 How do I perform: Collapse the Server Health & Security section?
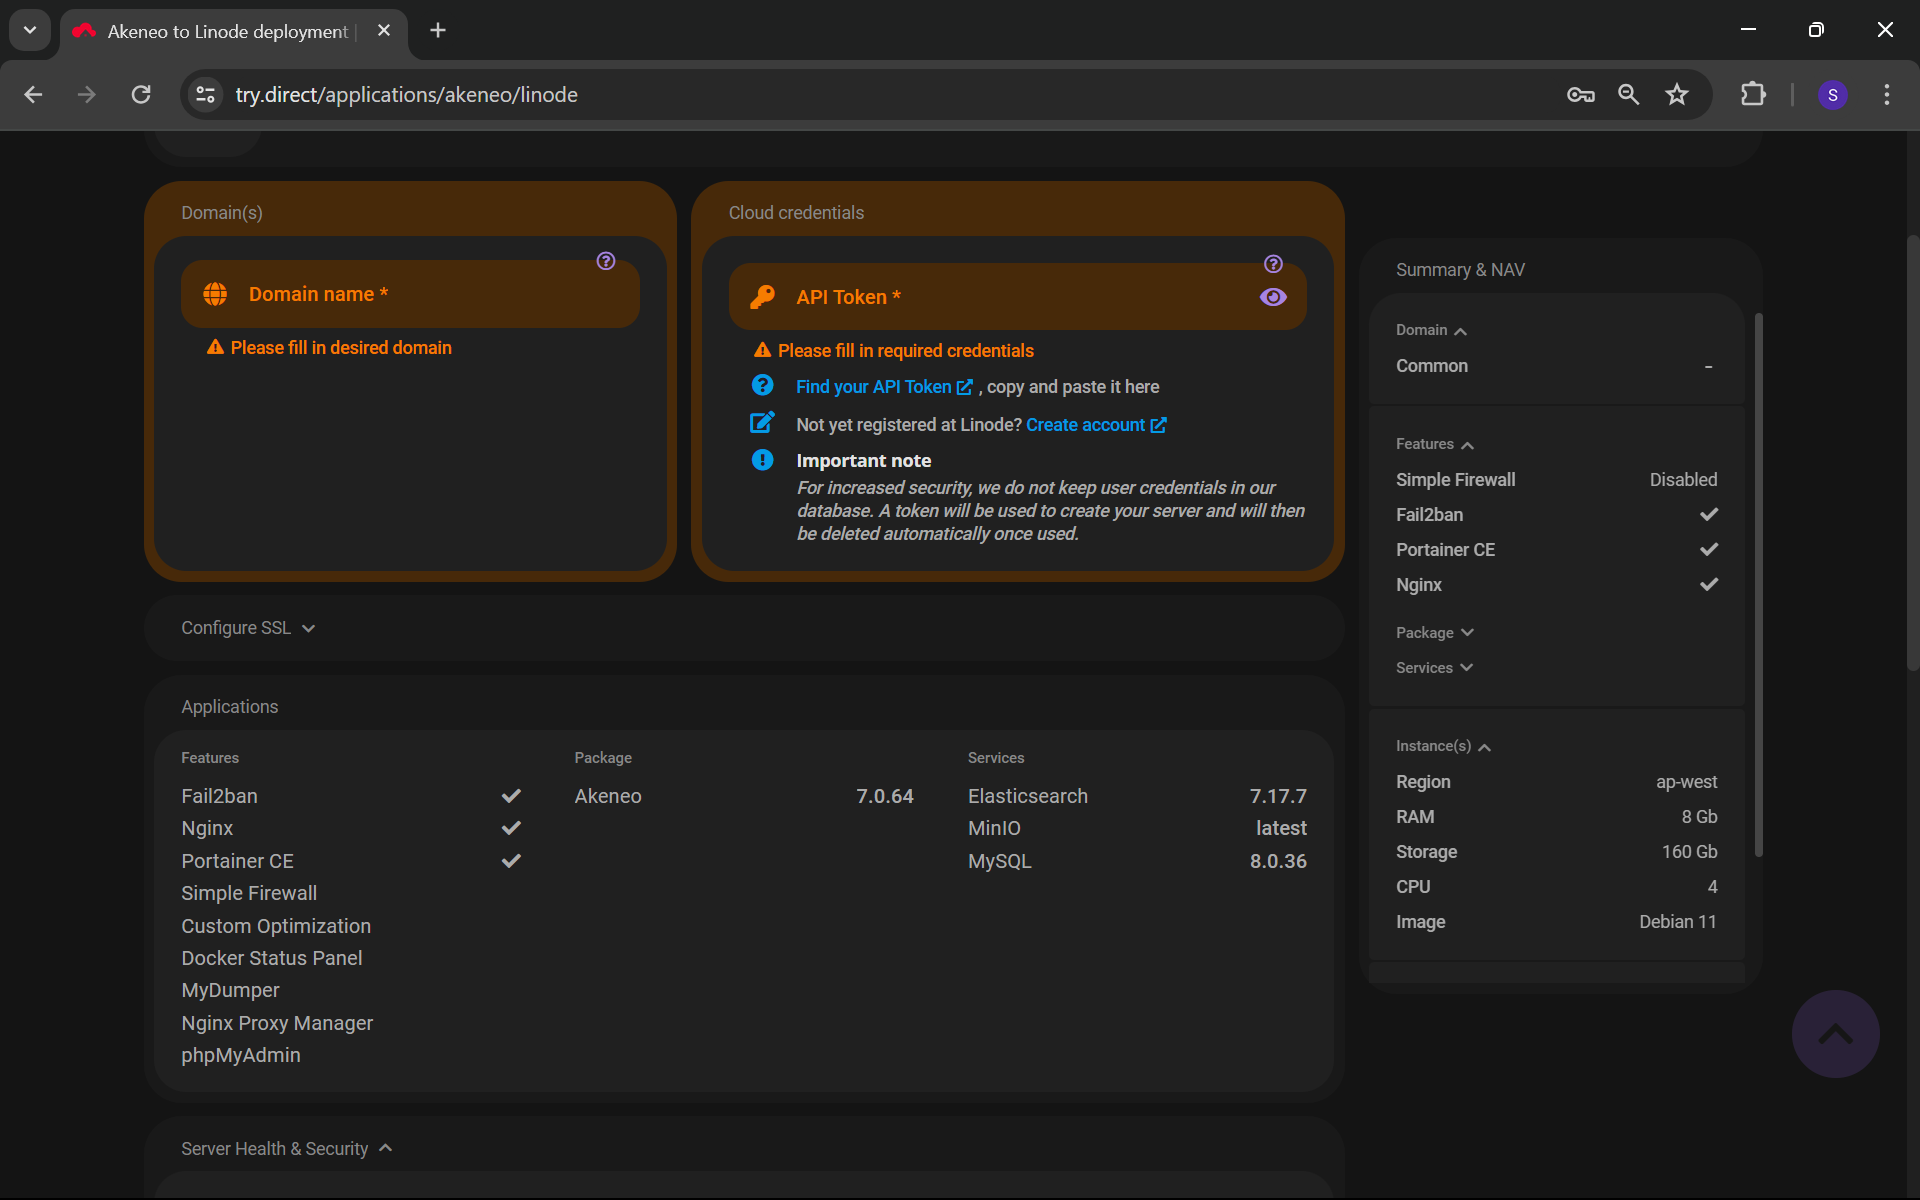[x=286, y=1149]
